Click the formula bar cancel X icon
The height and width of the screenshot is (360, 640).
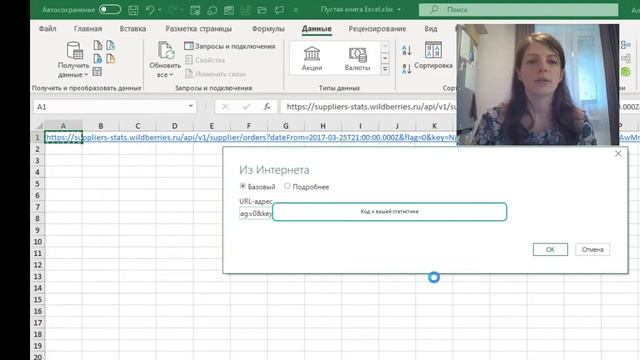(x=225, y=107)
